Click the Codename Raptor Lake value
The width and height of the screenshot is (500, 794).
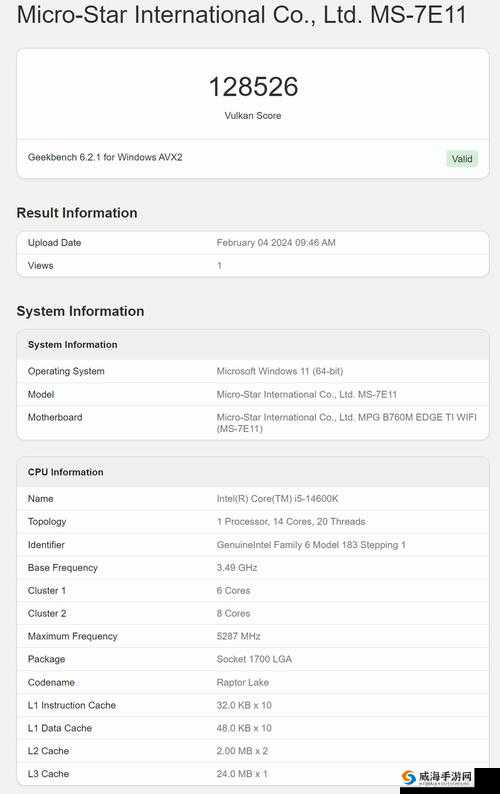243,682
